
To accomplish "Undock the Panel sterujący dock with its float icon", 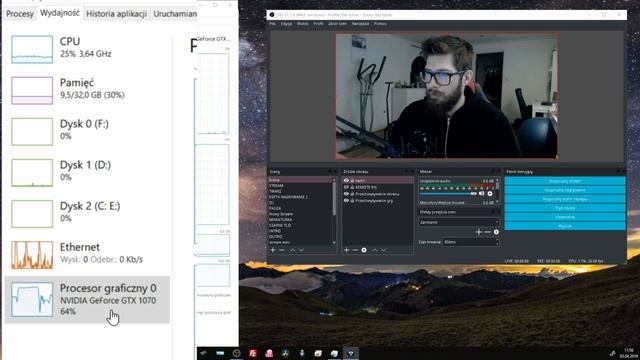I will click(x=618, y=171).
